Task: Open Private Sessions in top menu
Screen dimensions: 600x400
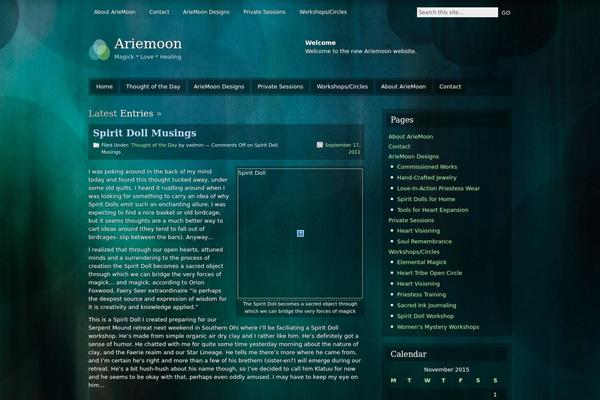Action: [264, 12]
